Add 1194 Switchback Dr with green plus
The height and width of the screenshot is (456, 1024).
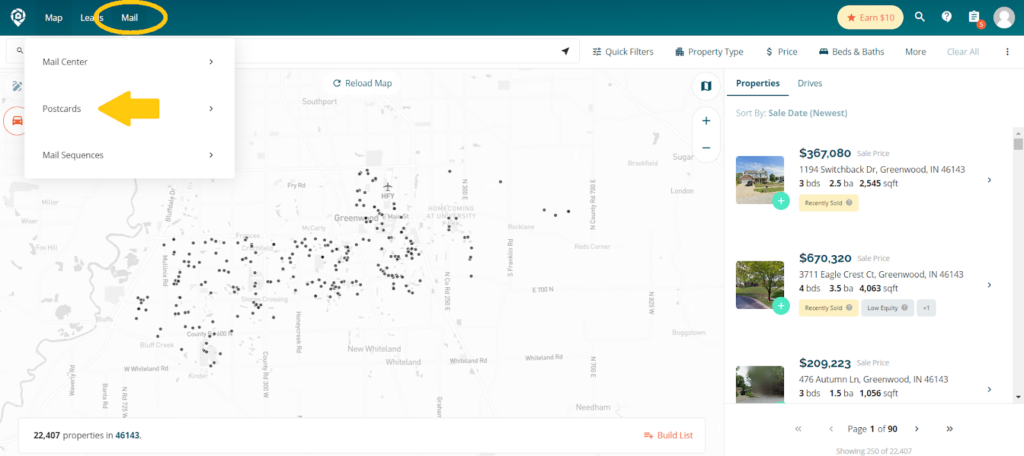(x=780, y=201)
